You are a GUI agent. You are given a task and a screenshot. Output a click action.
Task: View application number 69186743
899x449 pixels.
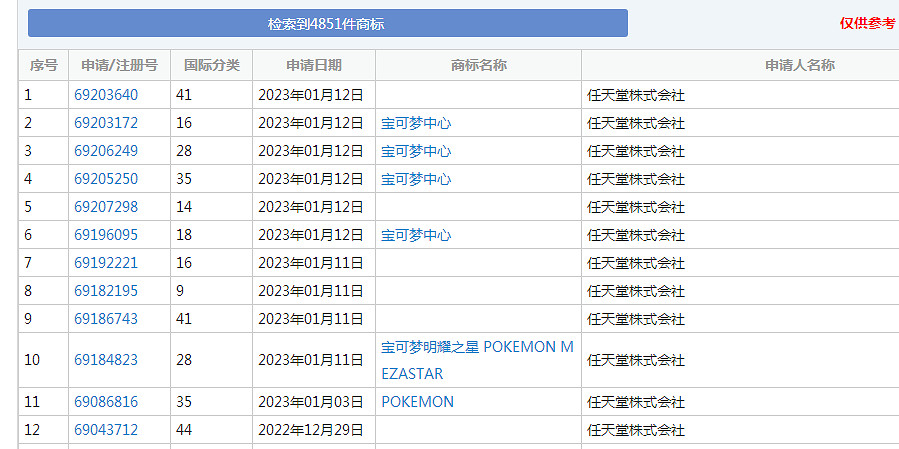click(106, 319)
